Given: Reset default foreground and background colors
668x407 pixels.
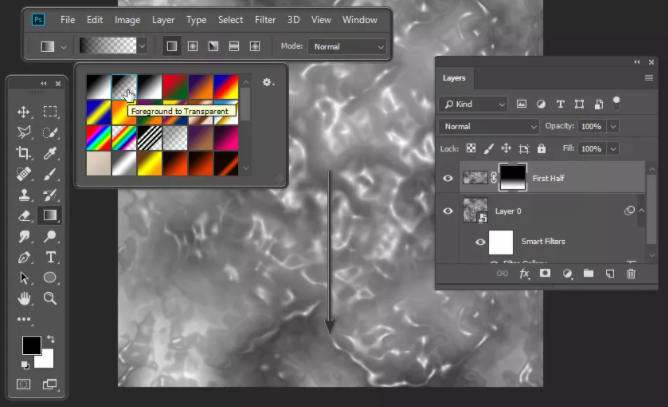Looking at the screenshot, I should coord(25,365).
